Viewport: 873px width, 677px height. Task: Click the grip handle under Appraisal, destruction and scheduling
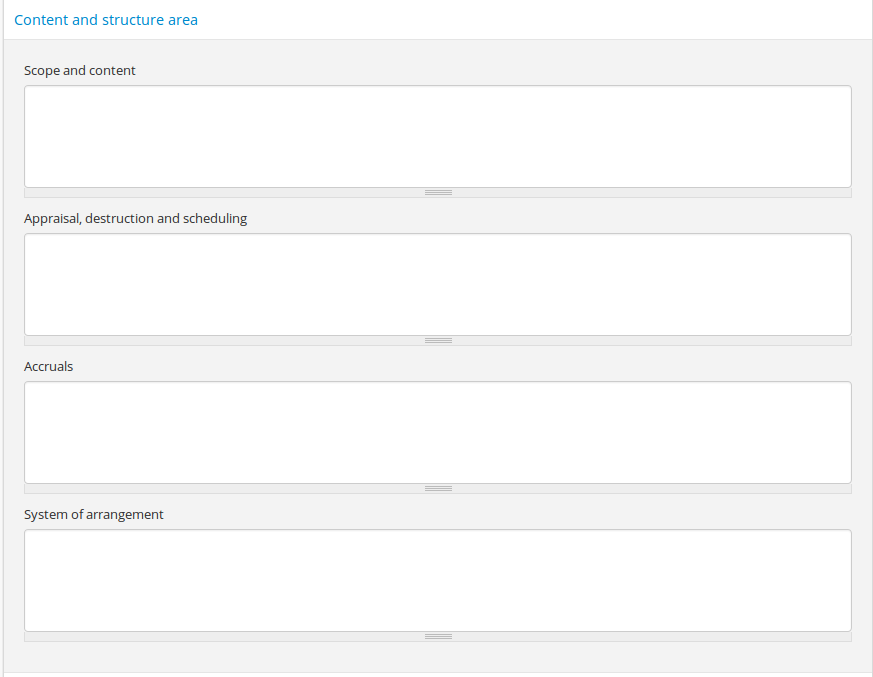click(x=438, y=340)
